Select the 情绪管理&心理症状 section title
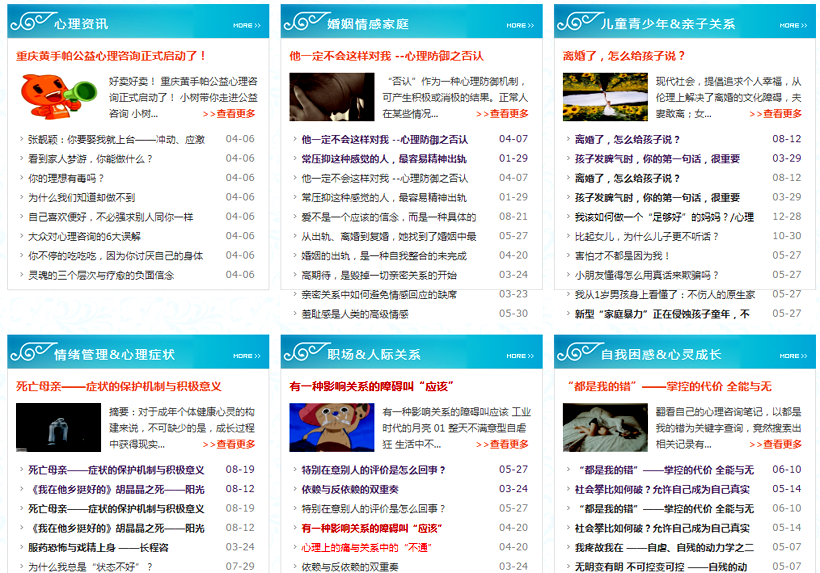Screen dimensions: 820x573 click(114, 354)
